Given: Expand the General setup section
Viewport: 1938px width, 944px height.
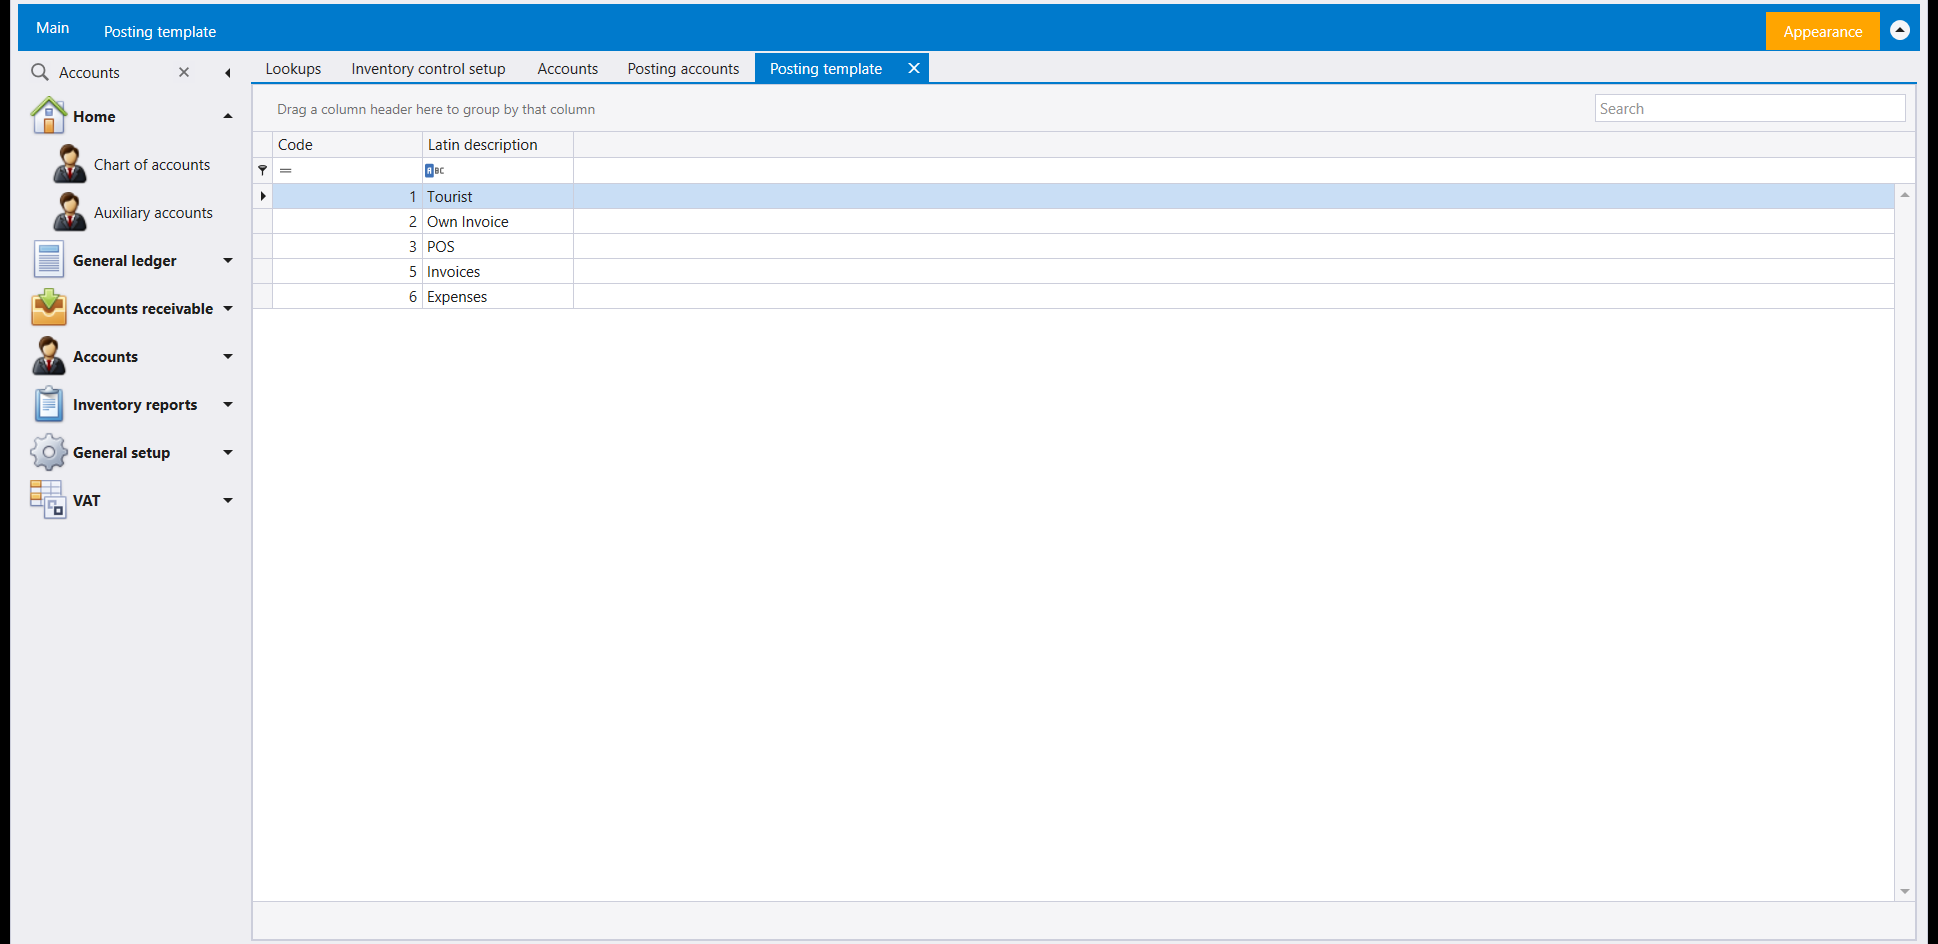Looking at the screenshot, I should coord(228,452).
